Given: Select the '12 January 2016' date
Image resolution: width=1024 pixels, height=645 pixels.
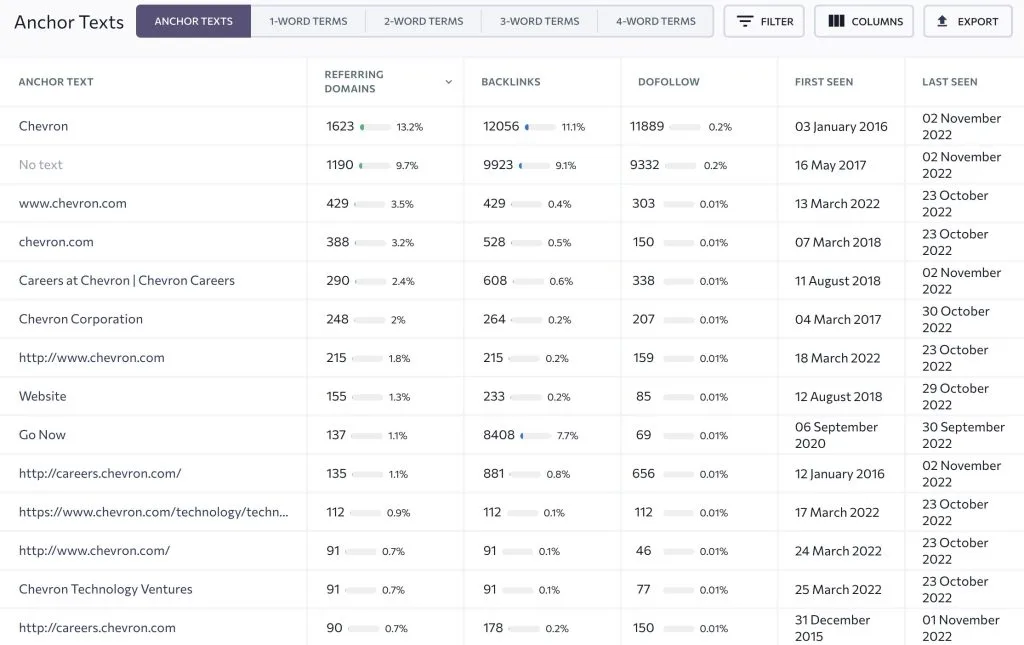Looking at the screenshot, I should (x=840, y=473).
